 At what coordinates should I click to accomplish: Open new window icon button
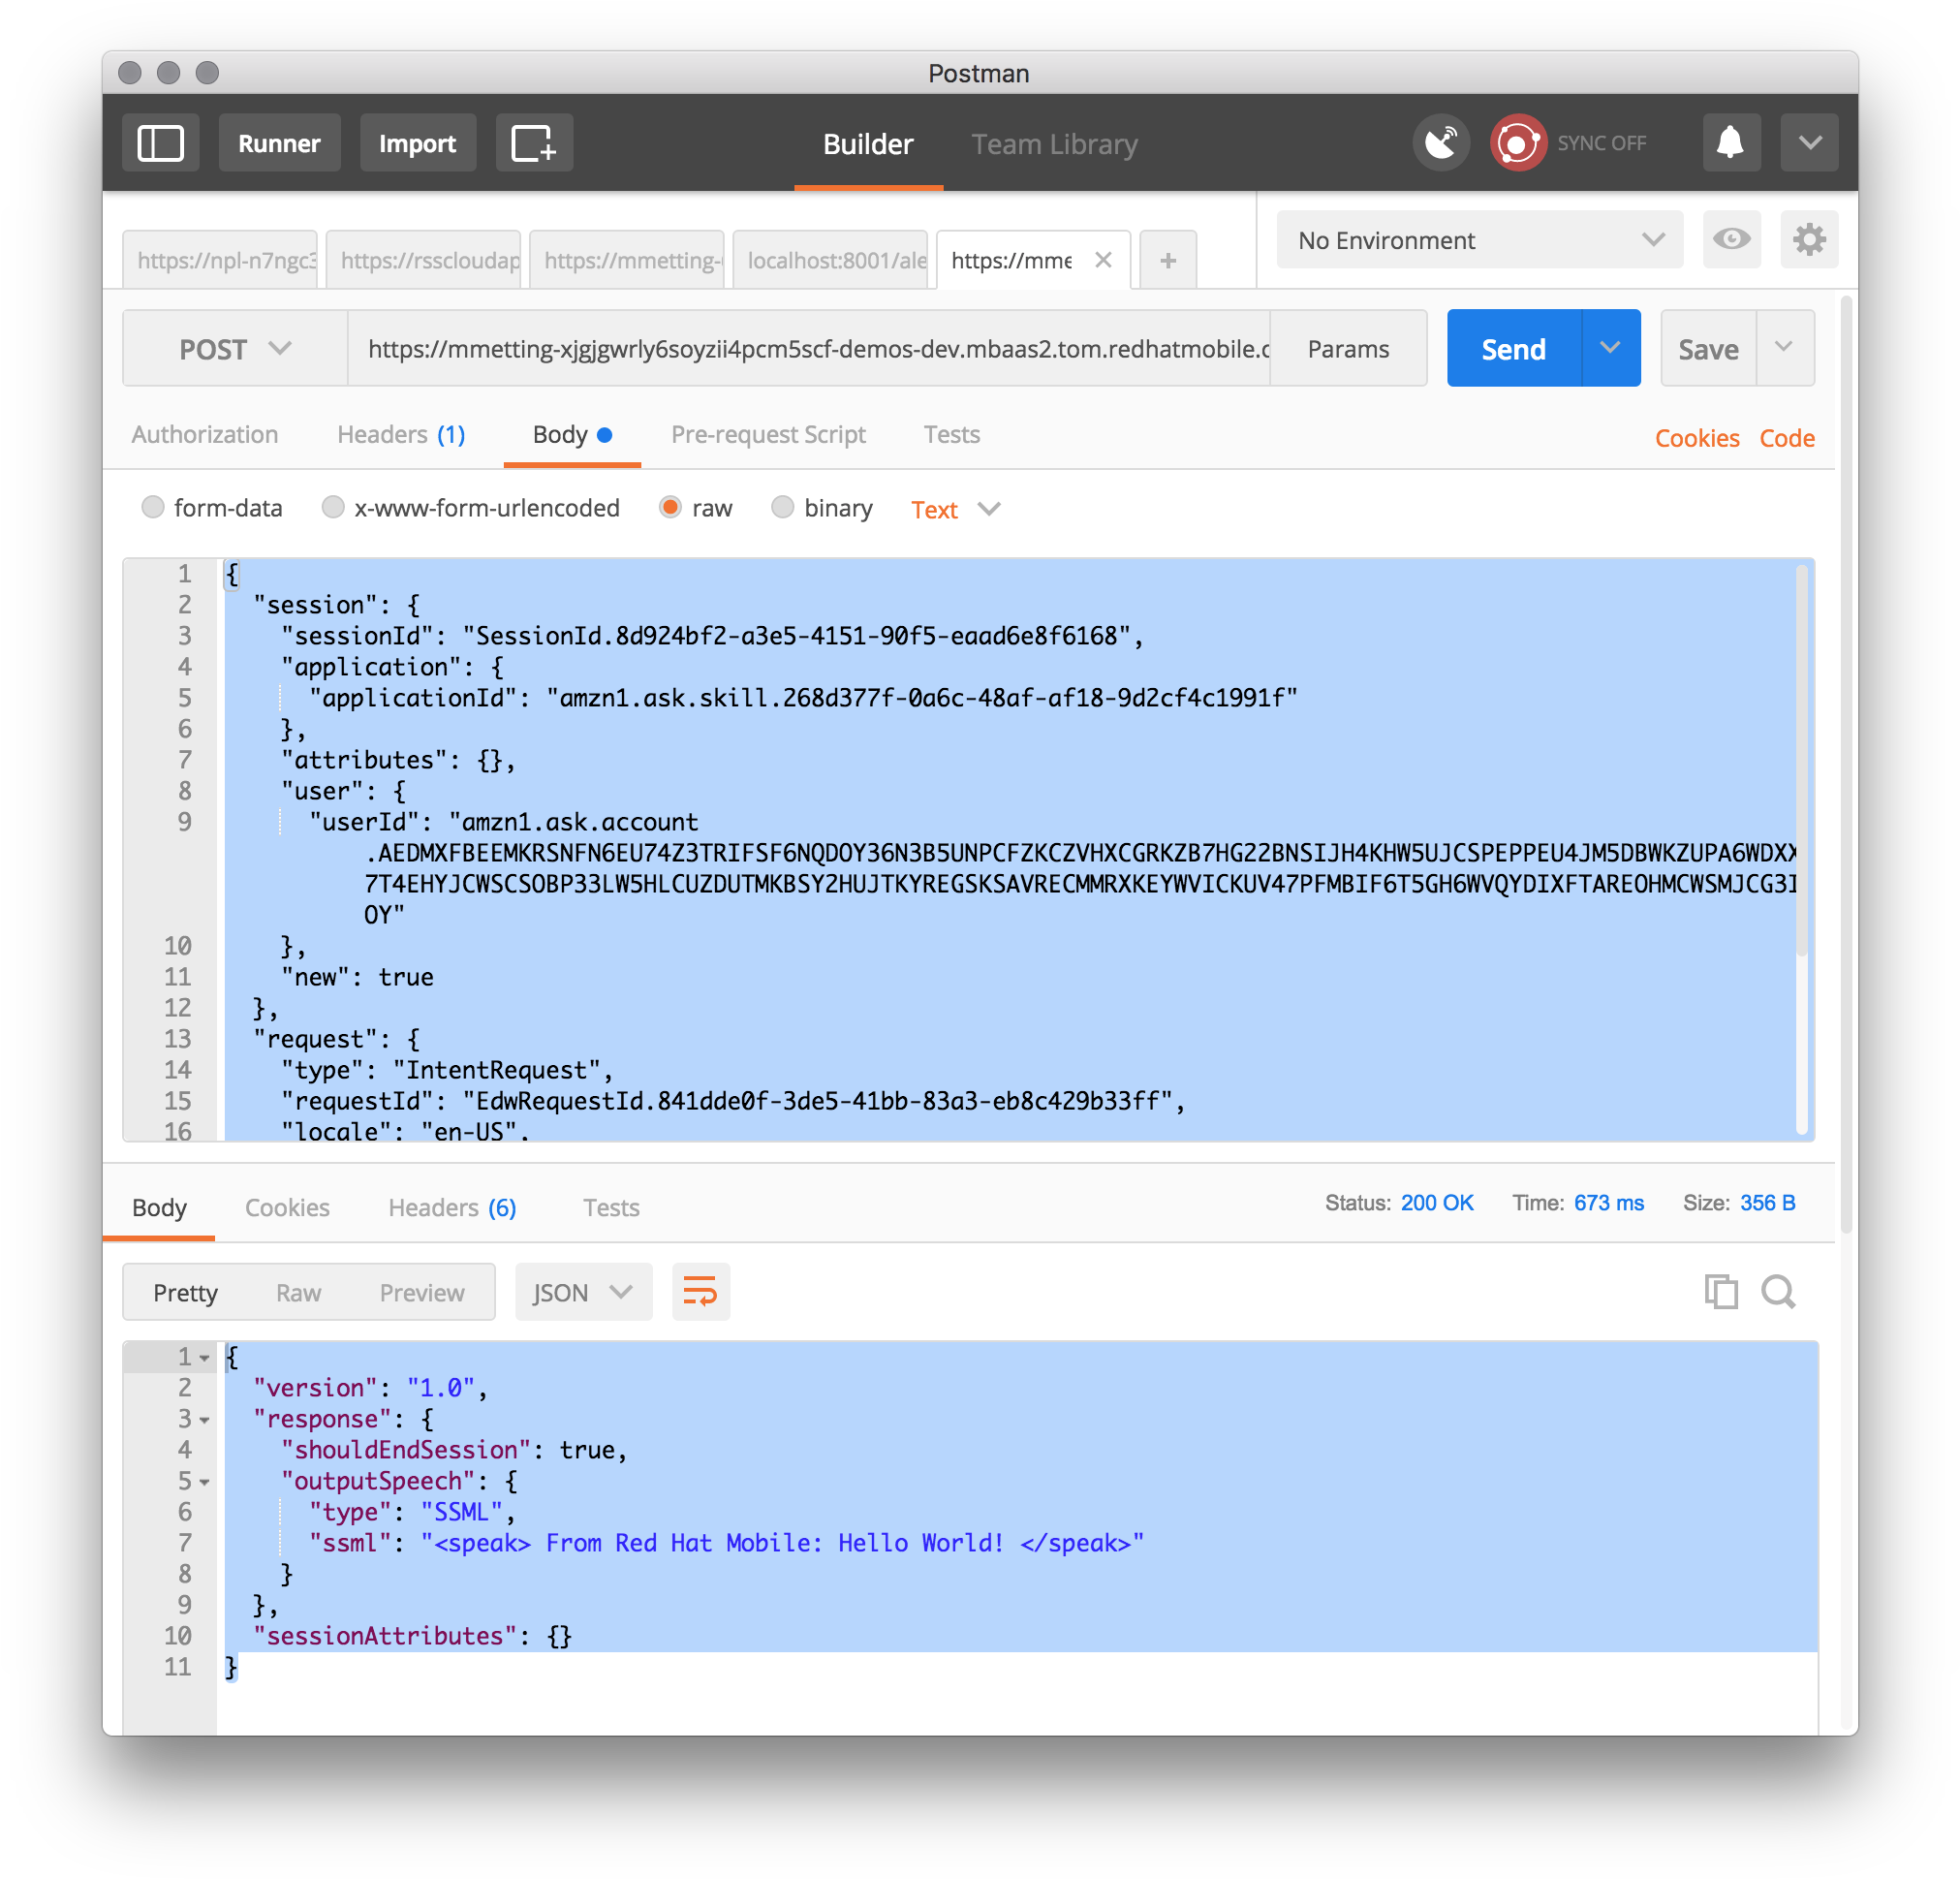click(533, 143)
